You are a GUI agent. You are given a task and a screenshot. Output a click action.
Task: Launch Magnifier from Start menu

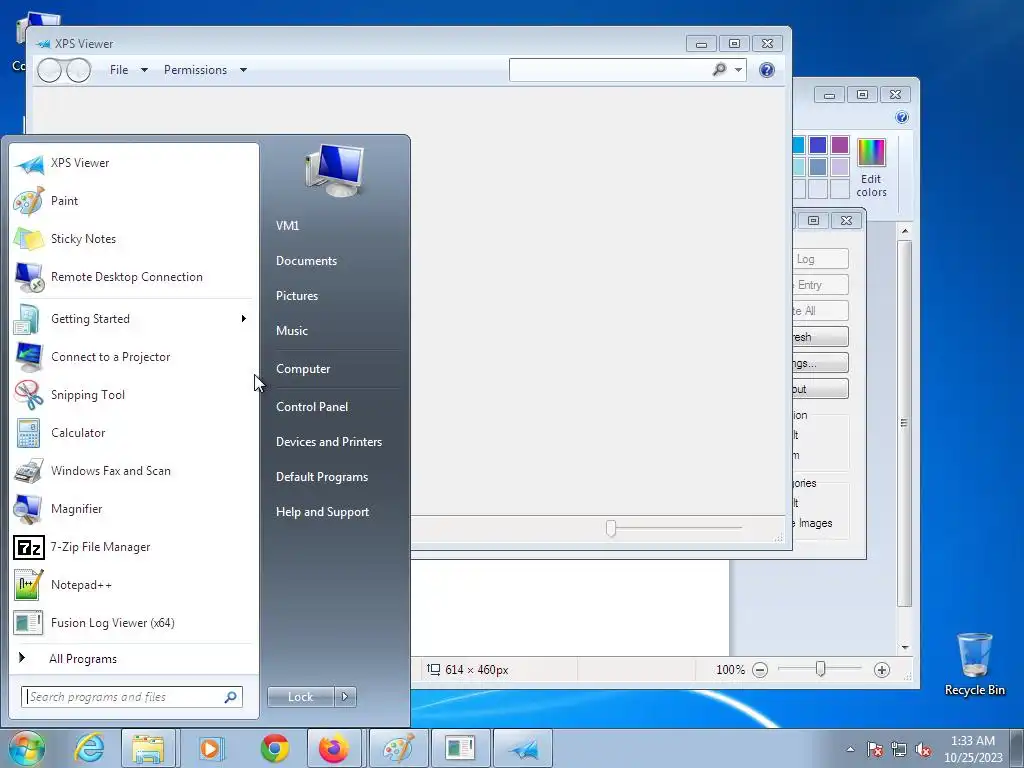tap(133, 509)
